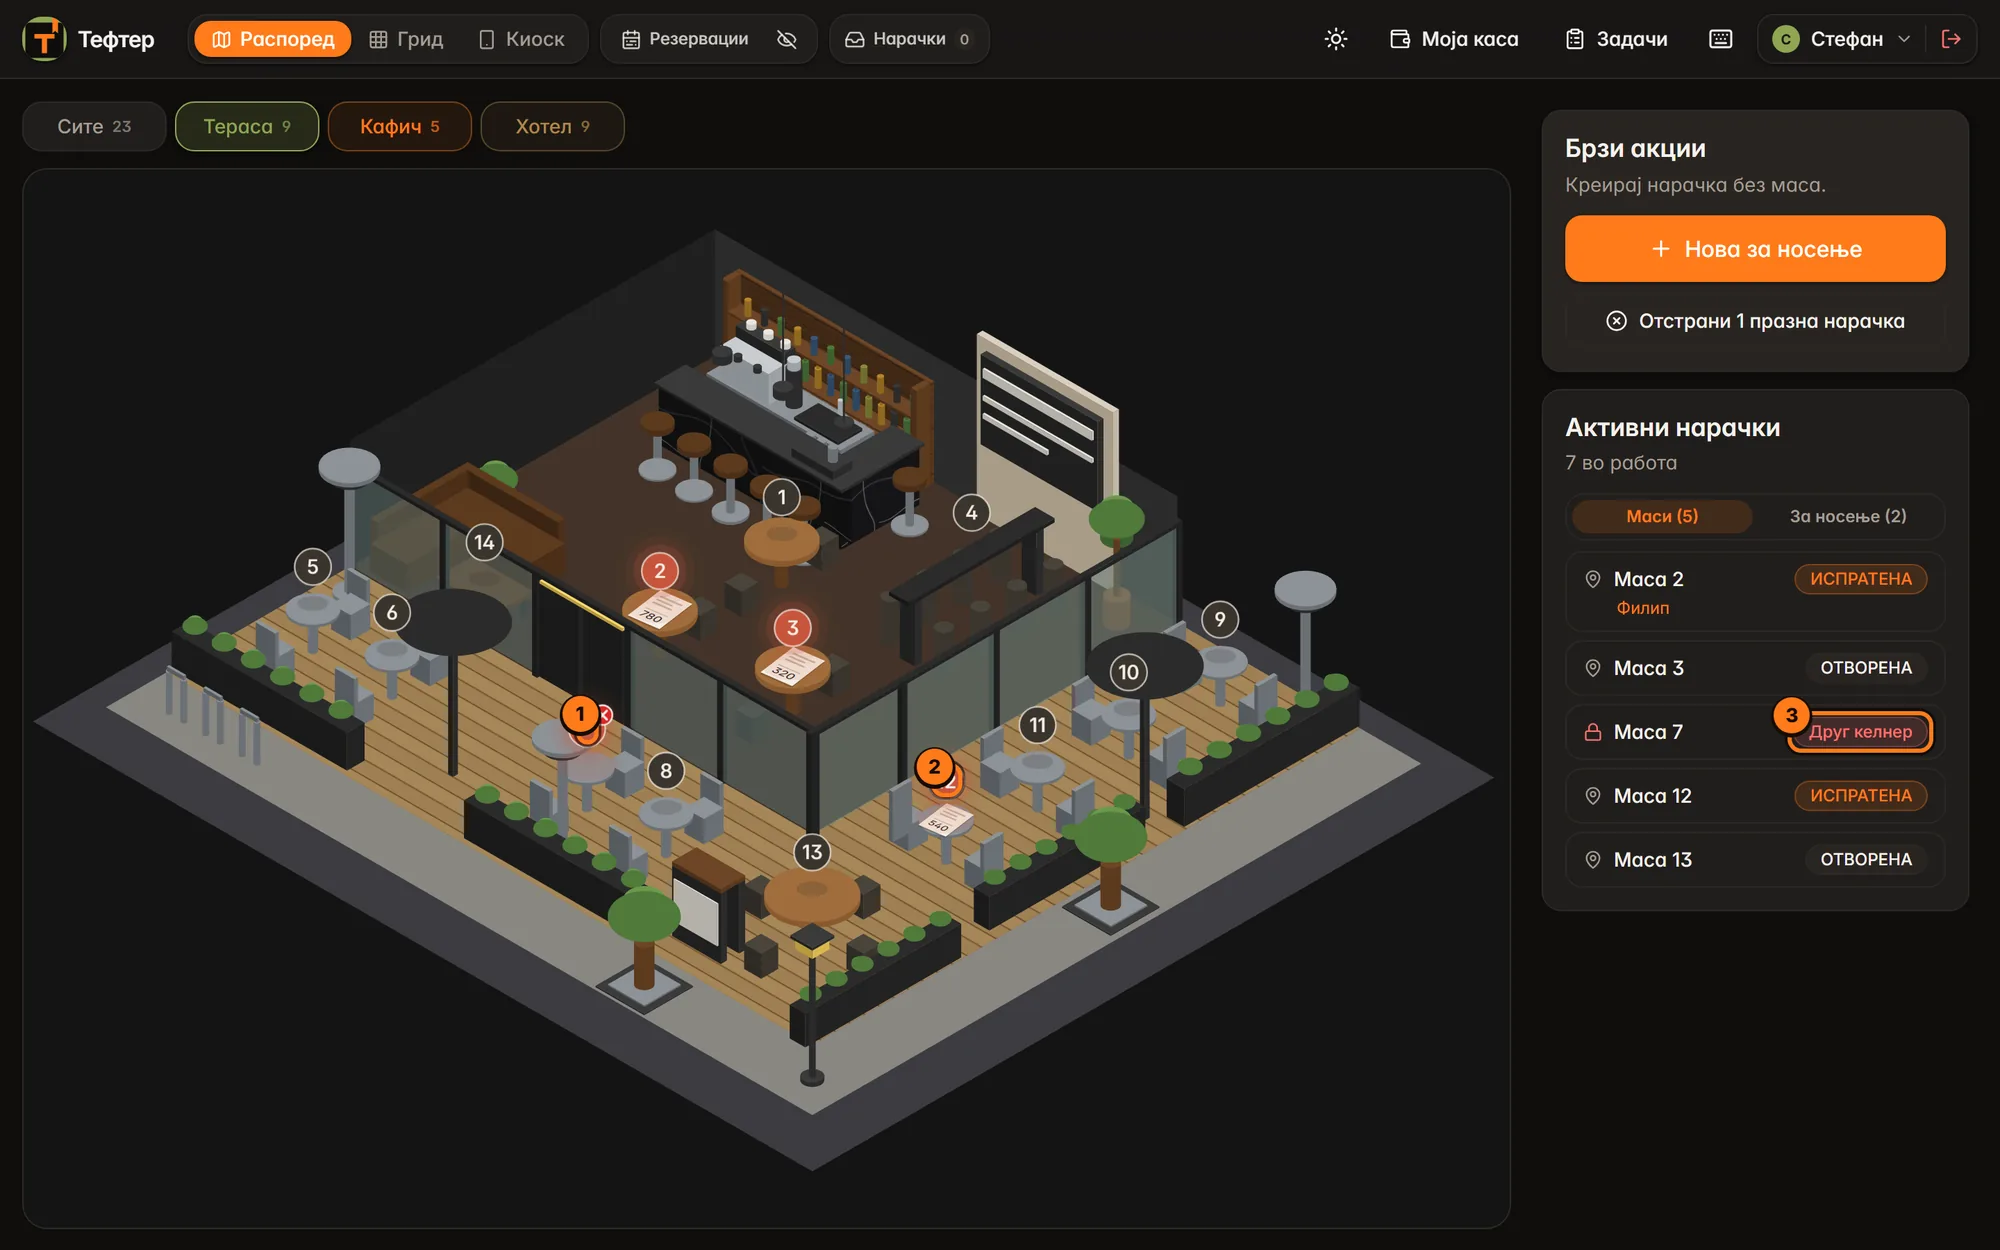Open Нарачки inbox
2000x1250 pixels.
pyautogui.click(x=908, y=39)
